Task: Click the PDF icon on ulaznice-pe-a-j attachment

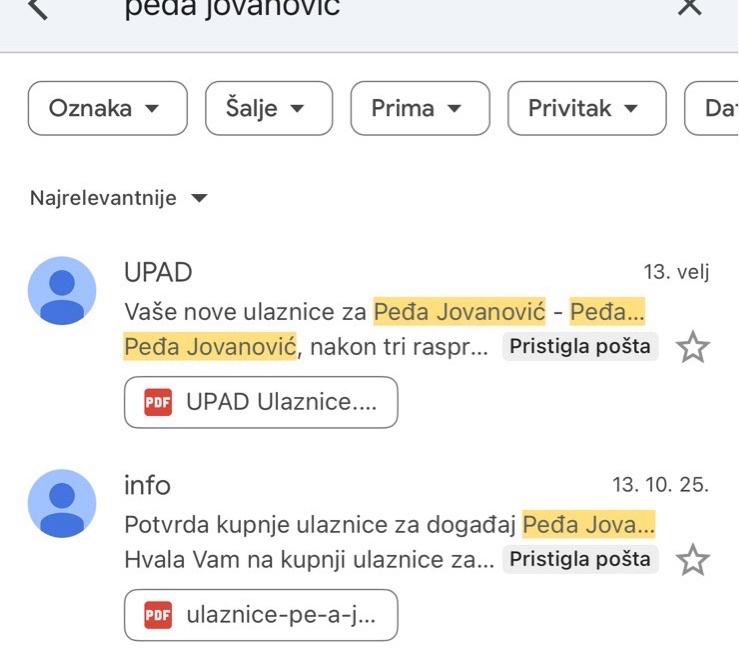Action: [x=158, y=615]
